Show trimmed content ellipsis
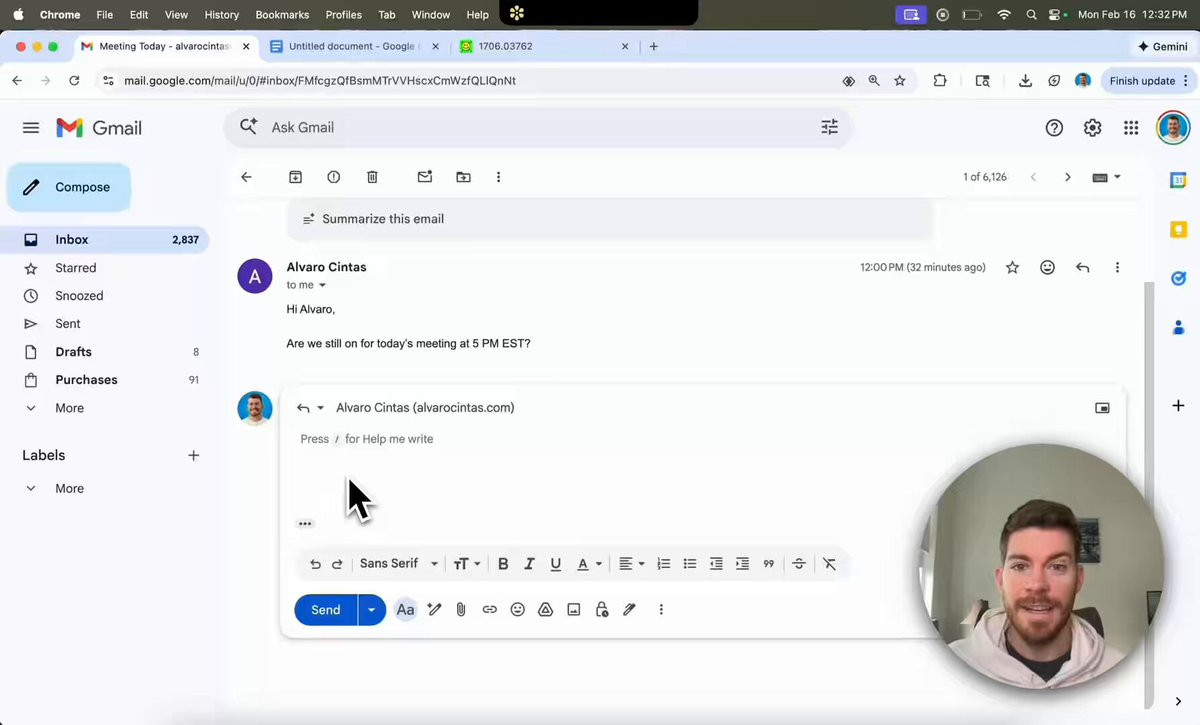1200x725 pixels. pyautogui.click(x=305, y=523)
